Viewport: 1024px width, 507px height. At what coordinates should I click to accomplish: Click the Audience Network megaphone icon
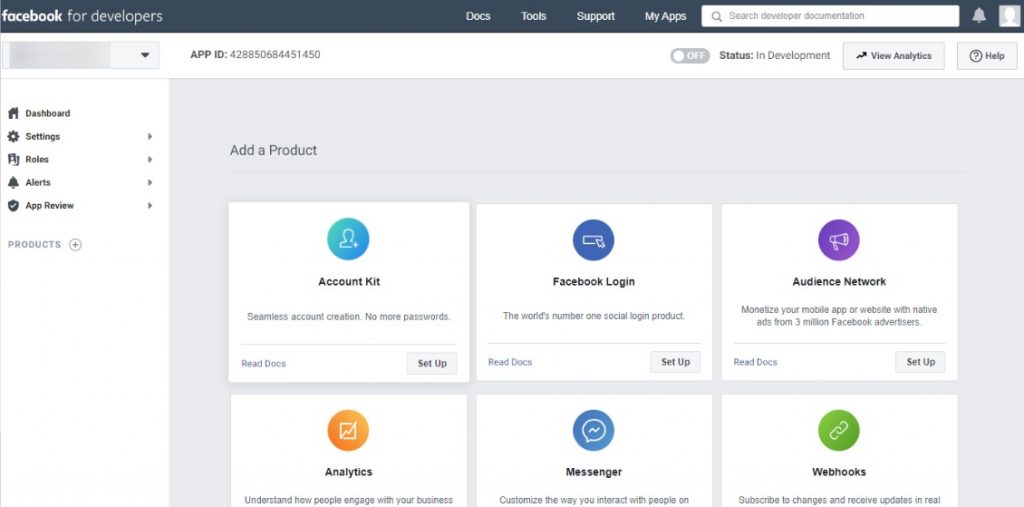click(x=839, y=240)
